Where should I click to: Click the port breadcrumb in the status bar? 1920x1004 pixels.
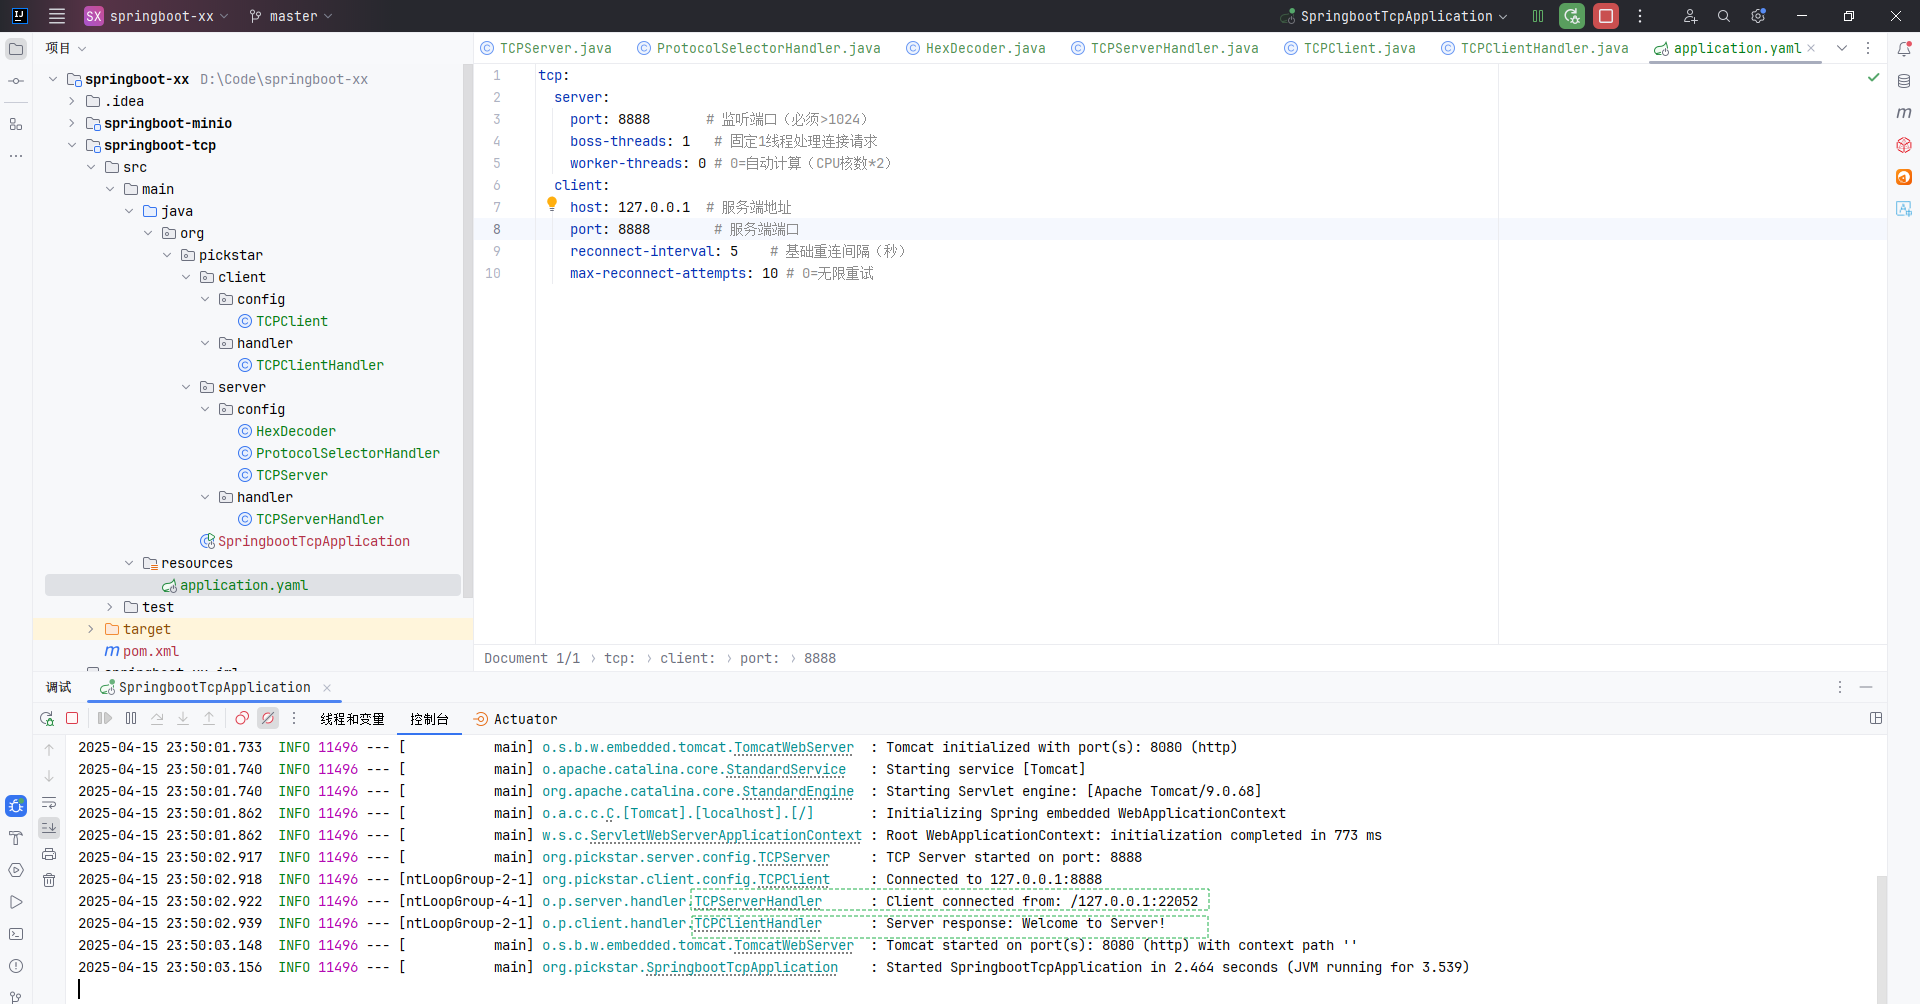pyautogui.click(x=761, y=658)
